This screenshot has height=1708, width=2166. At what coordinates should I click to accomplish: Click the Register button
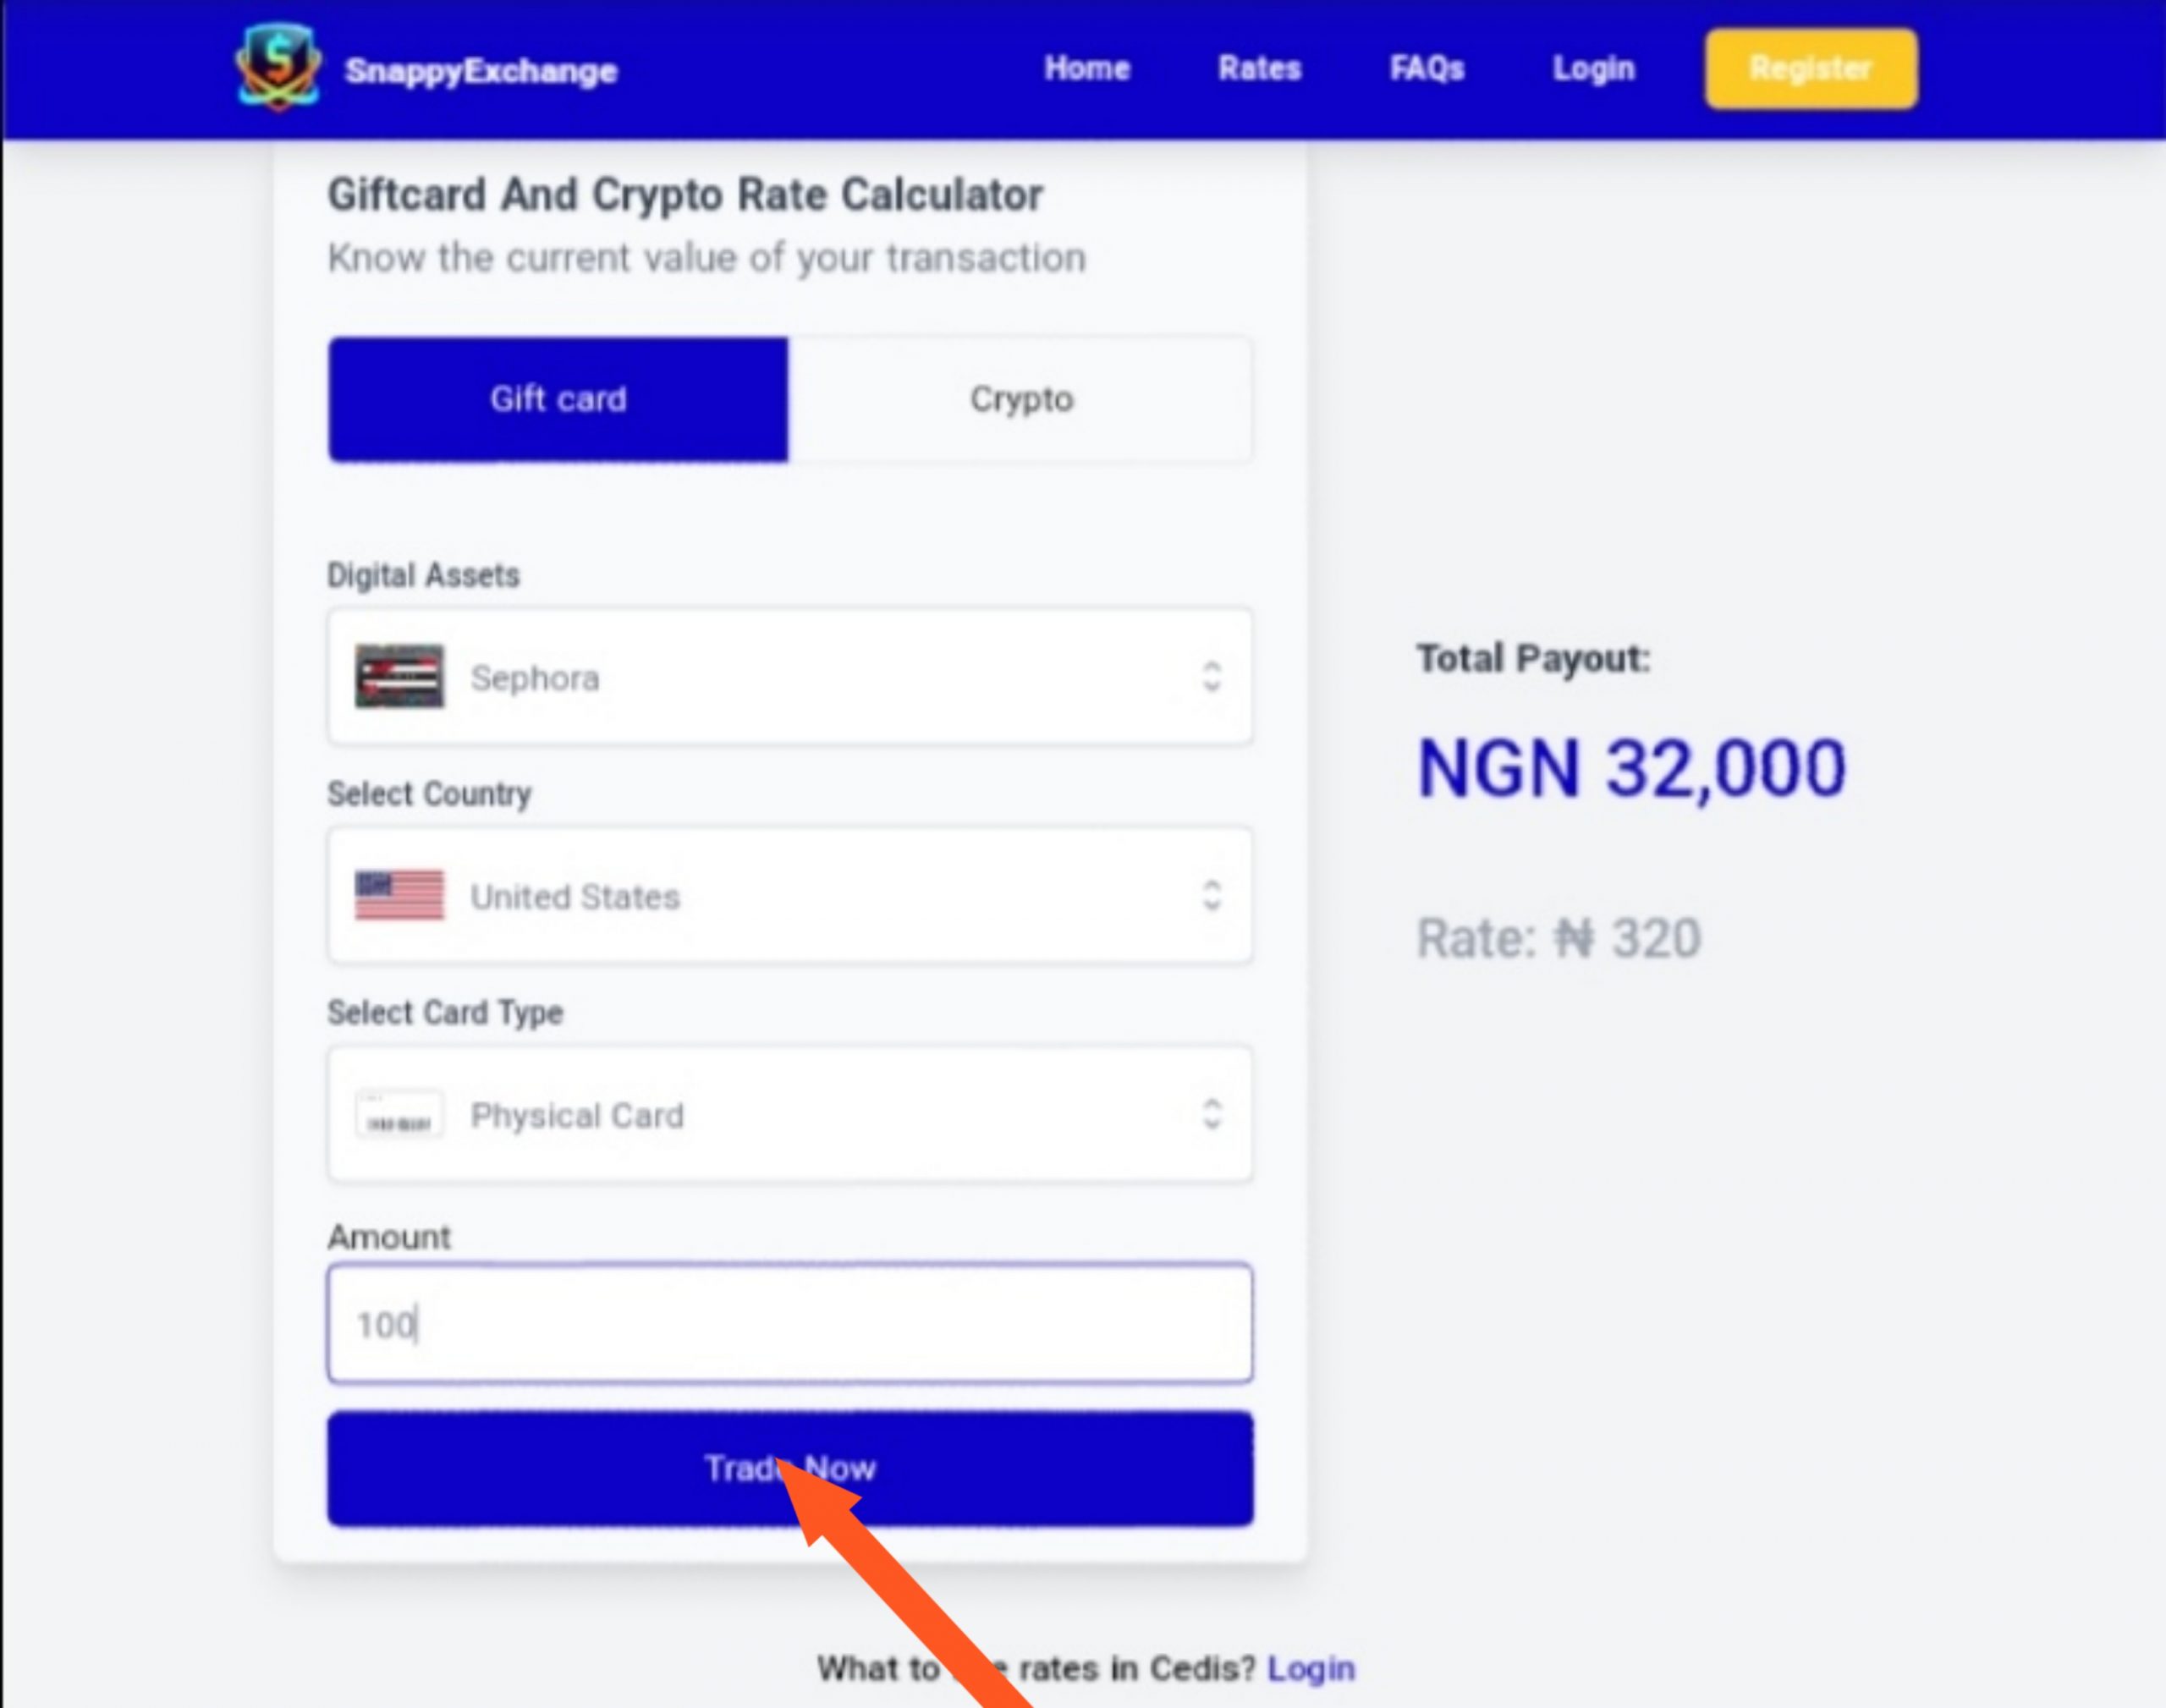(1807, 69)
